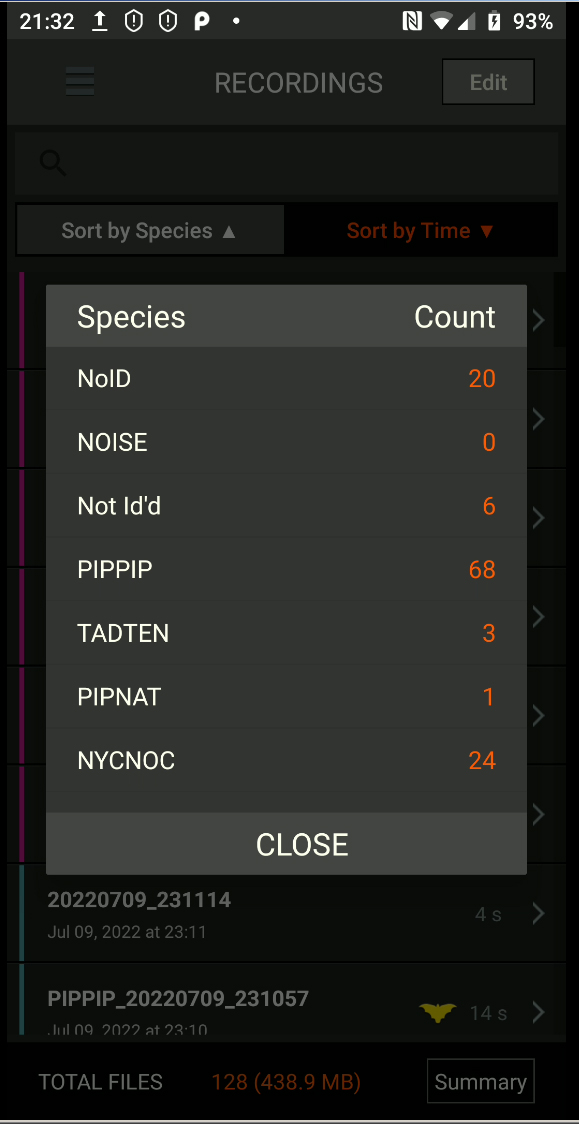The height and width of the screenshot is (1124, 579).
Task: Open chevron for PIPPIP_20220709_231057 recording
Action: 538,1012
